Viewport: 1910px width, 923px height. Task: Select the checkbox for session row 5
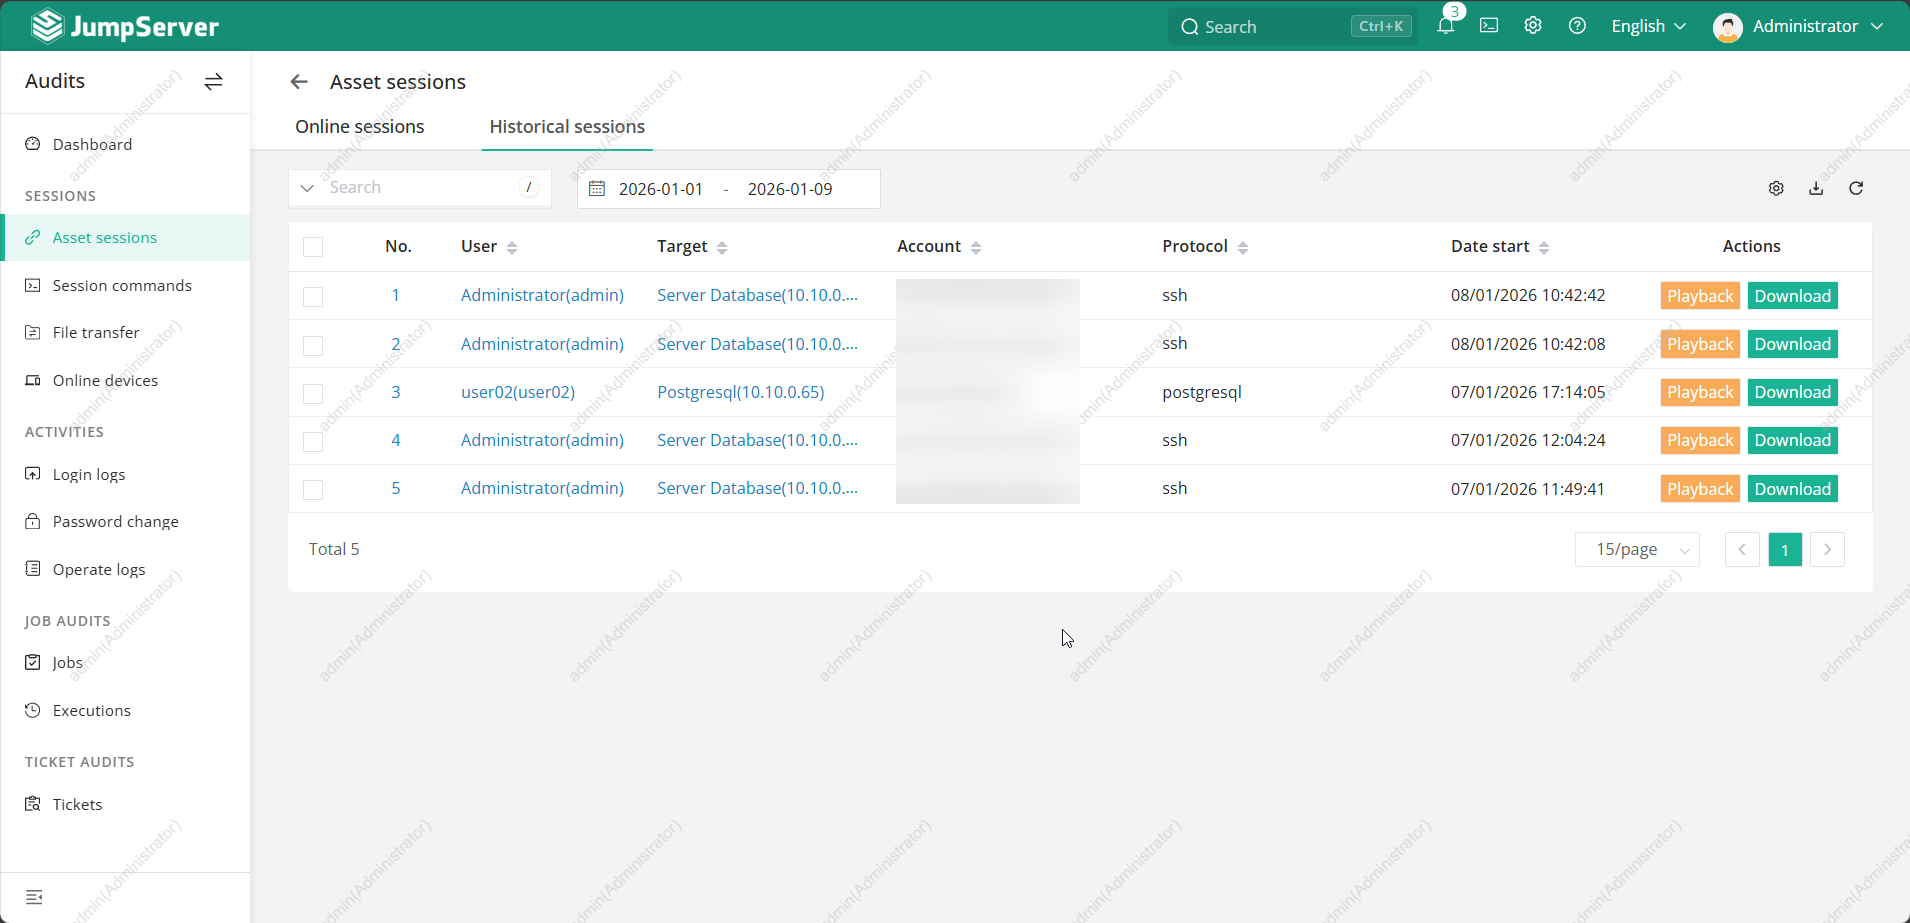click(x=313, y=489)
